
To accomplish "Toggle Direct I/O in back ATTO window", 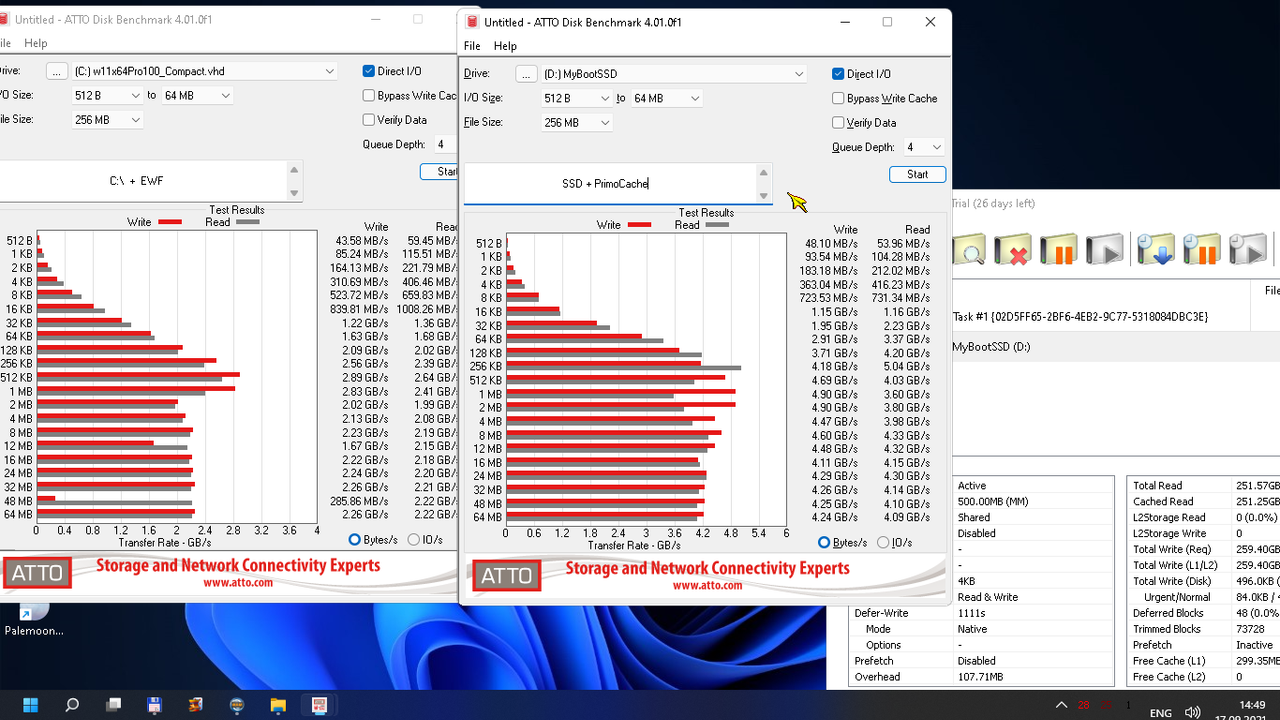I will tap(369, 71).
